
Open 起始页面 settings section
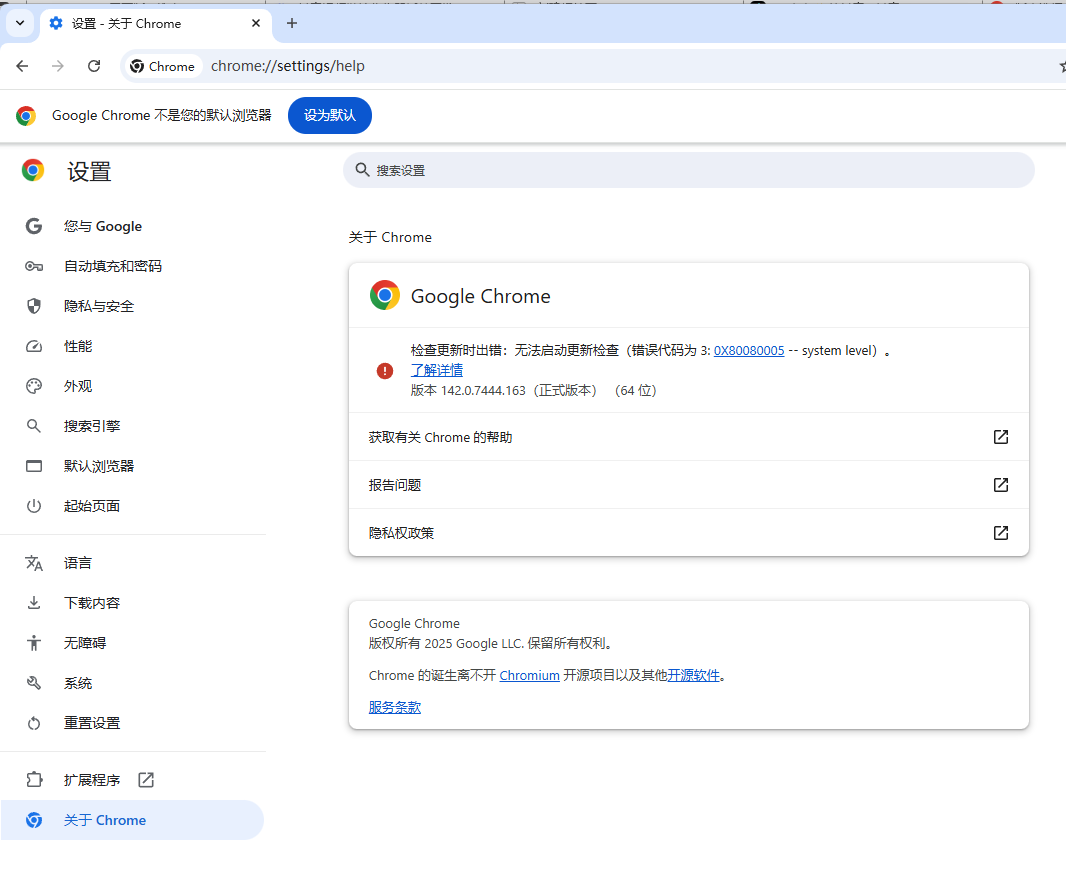pos(133,506)
